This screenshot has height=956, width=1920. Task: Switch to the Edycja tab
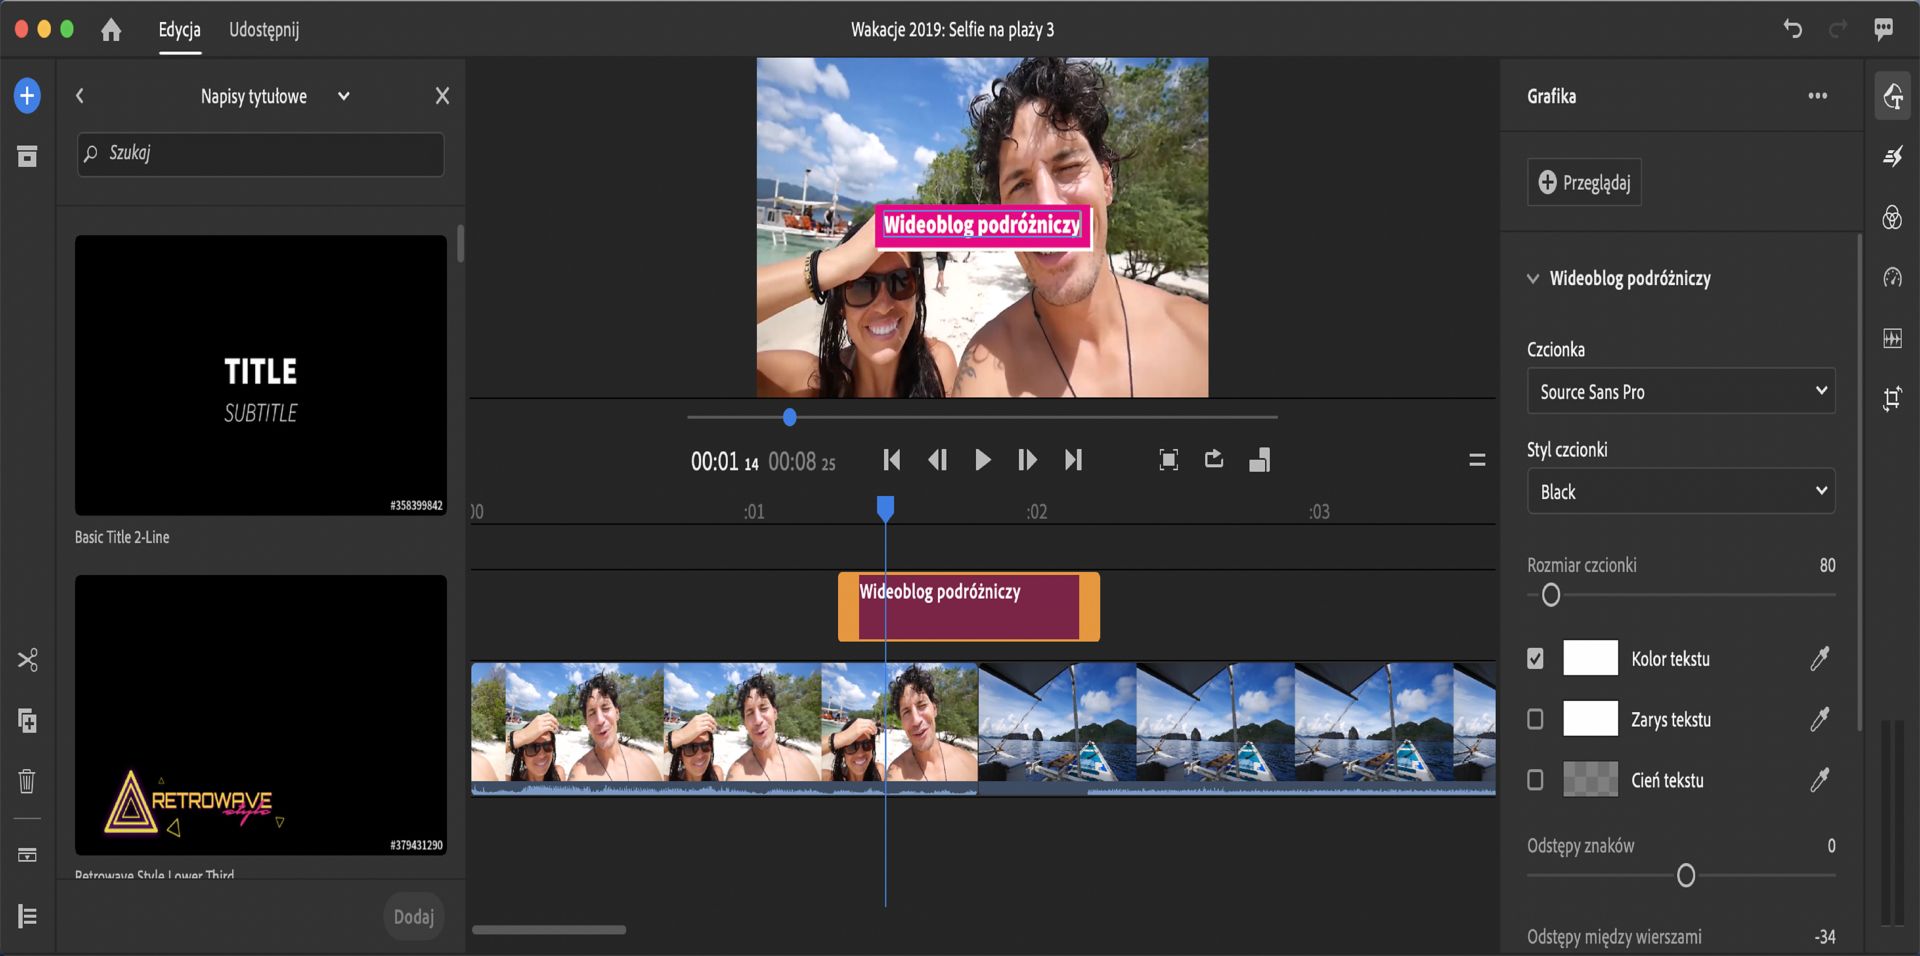click(x=180, y=30)
